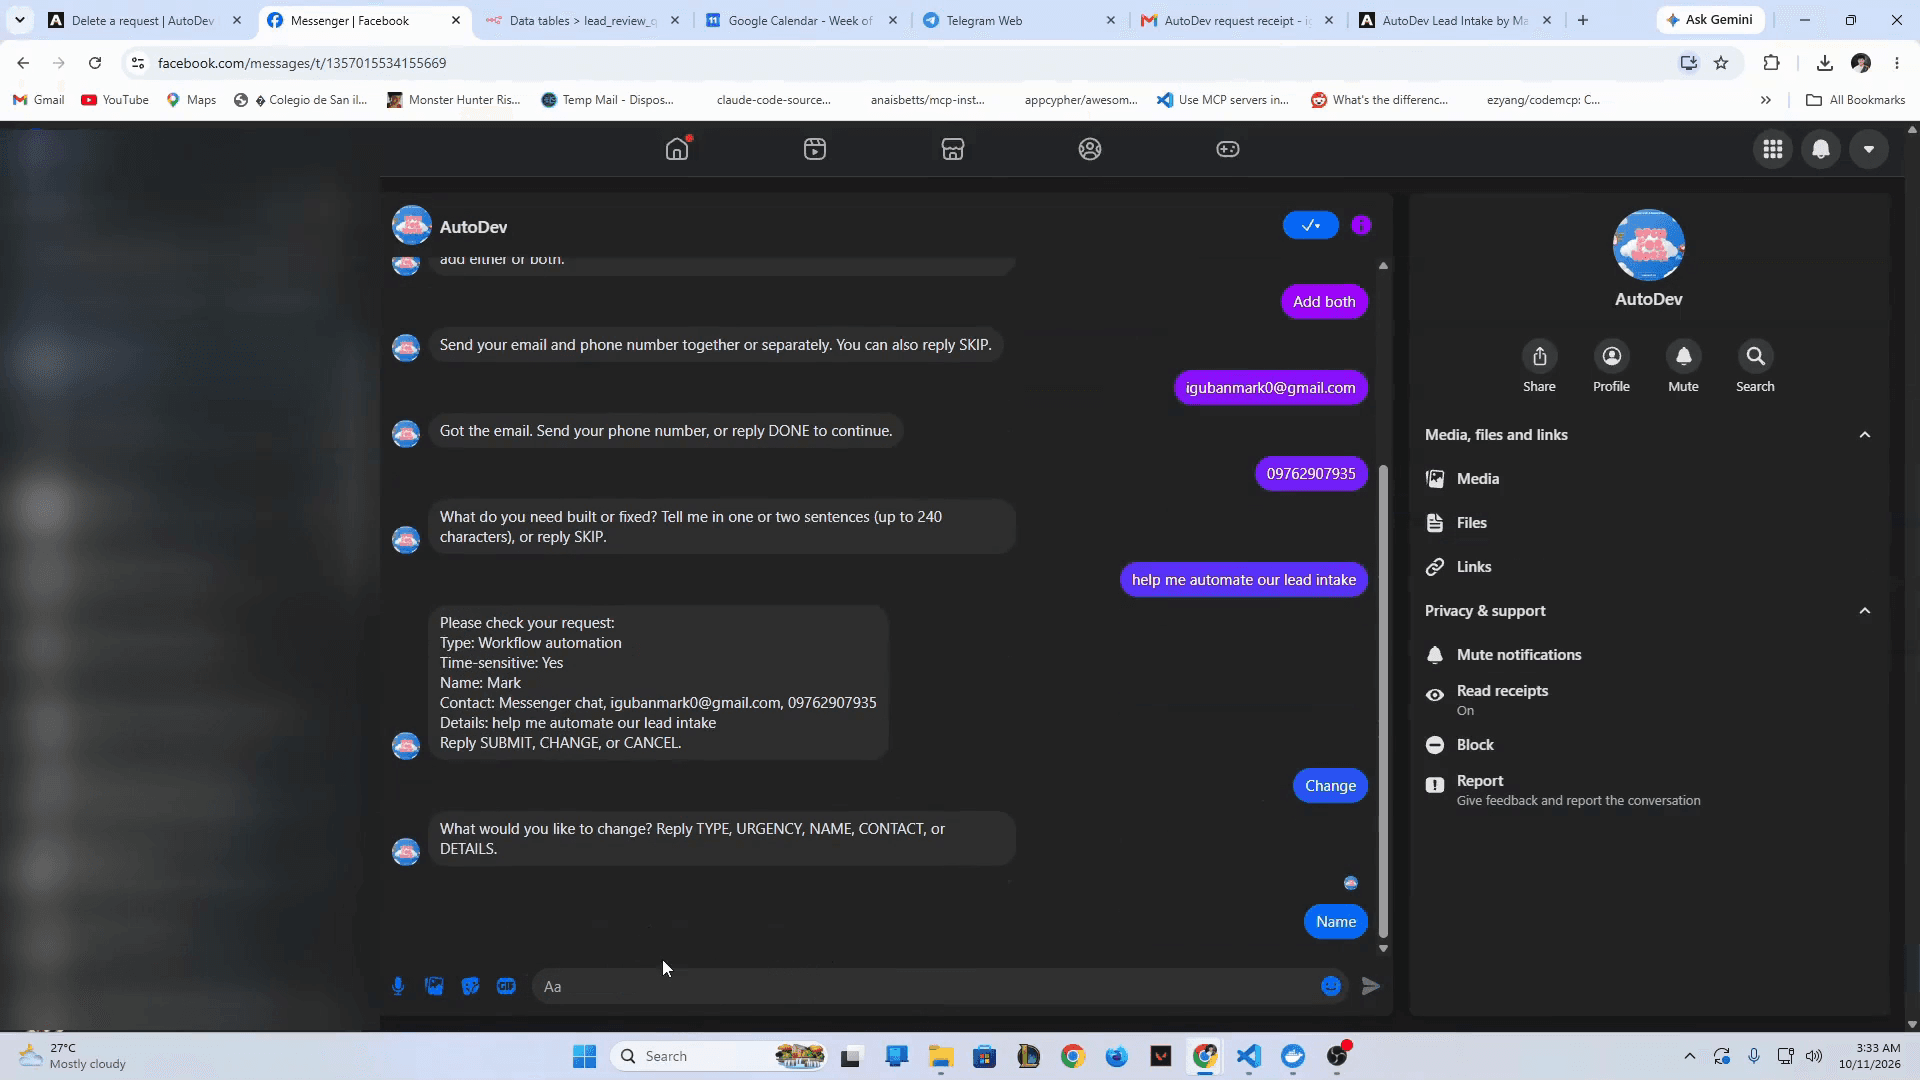The height and width of the screenshot is (1080, 1920).
Task: Switch to the Google Calendar tab
Action: [x=800, y=20]
